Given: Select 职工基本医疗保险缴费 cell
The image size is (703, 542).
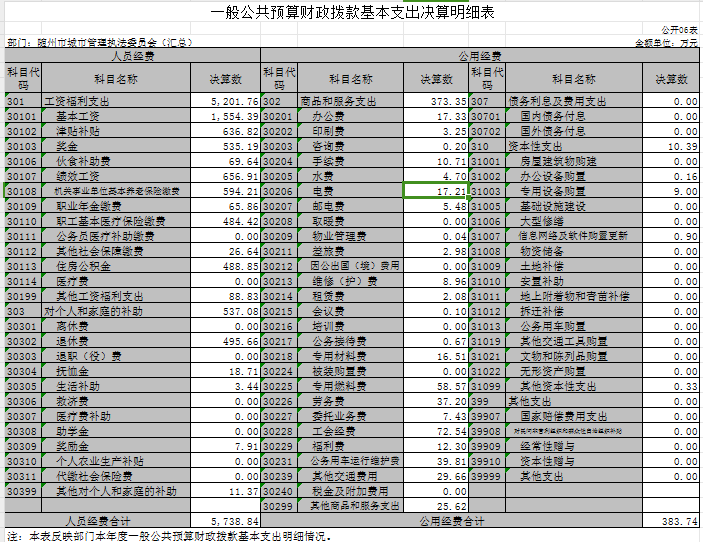Looking at the screenshot, I should coord(116,221).
